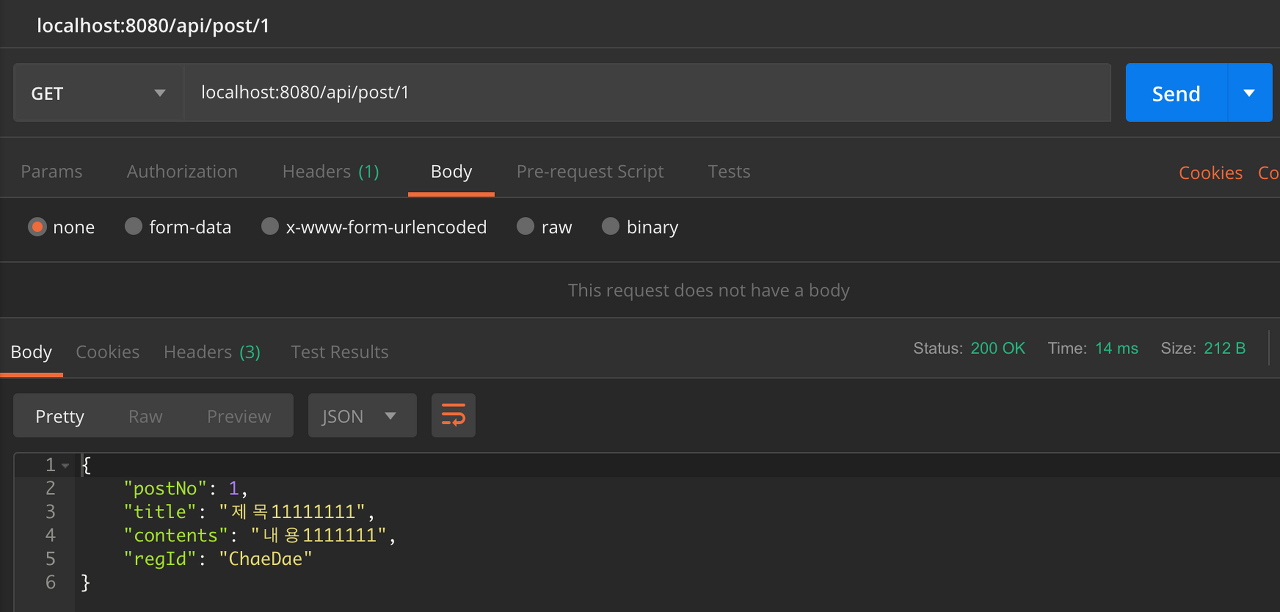Open the Test Results tab
Image resolution: width=1280 pixels, height=612 pixels.
340,351
